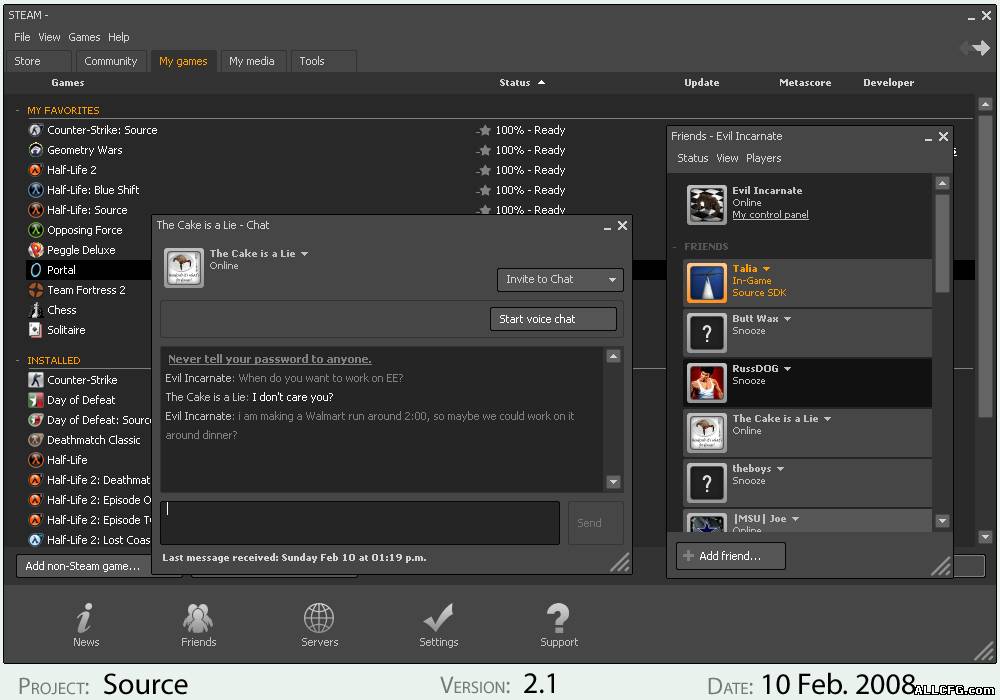Click Talia's avatar in Friends list
The width and height of the screenshot is (1000, 700).
(x=707, y=282)
